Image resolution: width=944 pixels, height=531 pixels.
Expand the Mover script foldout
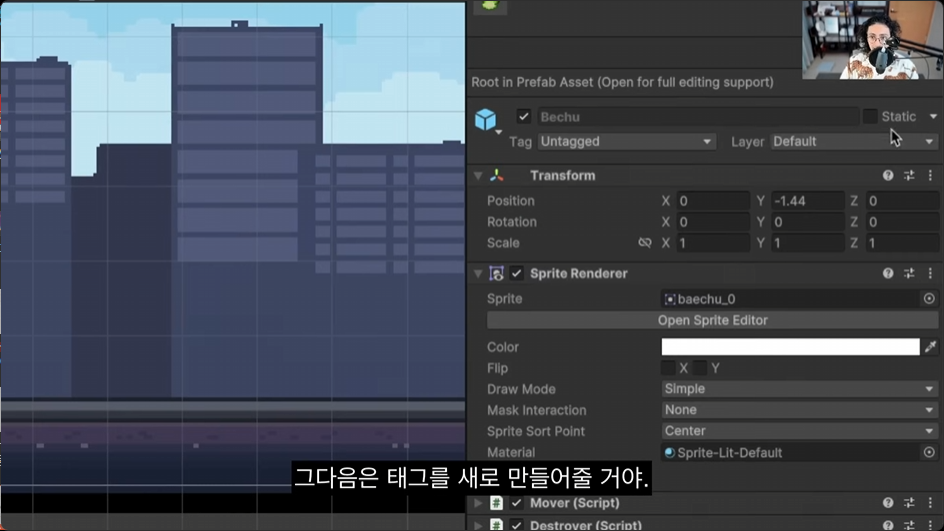coord(478,503)
